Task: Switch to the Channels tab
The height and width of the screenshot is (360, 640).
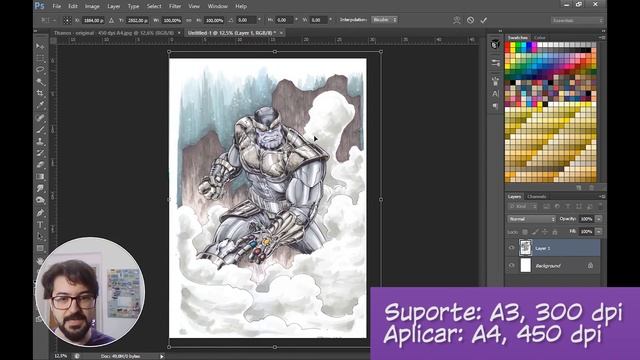Action: click(x=536, y=197)
